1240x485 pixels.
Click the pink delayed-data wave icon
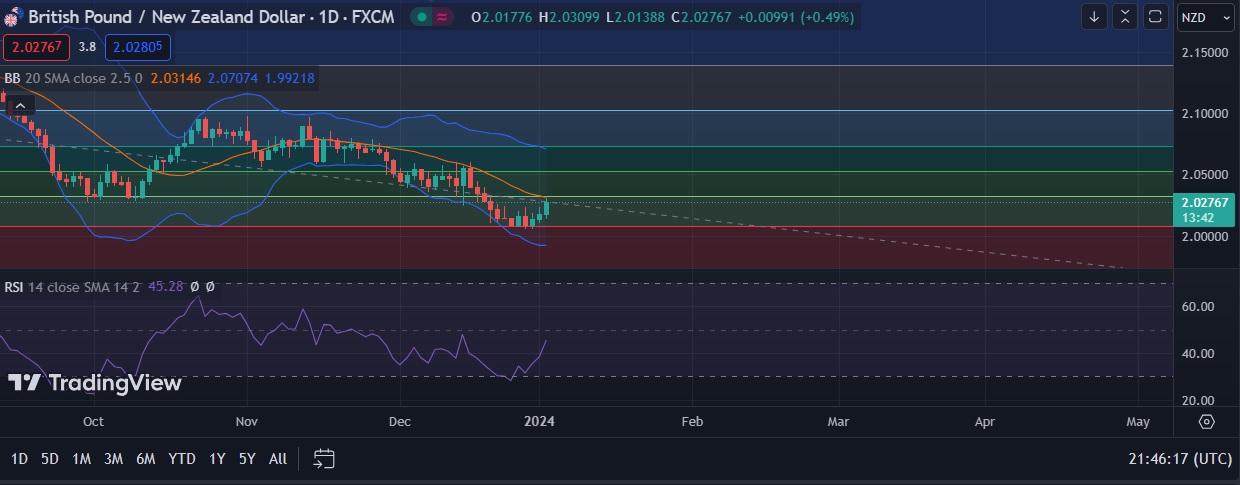tap(443, 17)
